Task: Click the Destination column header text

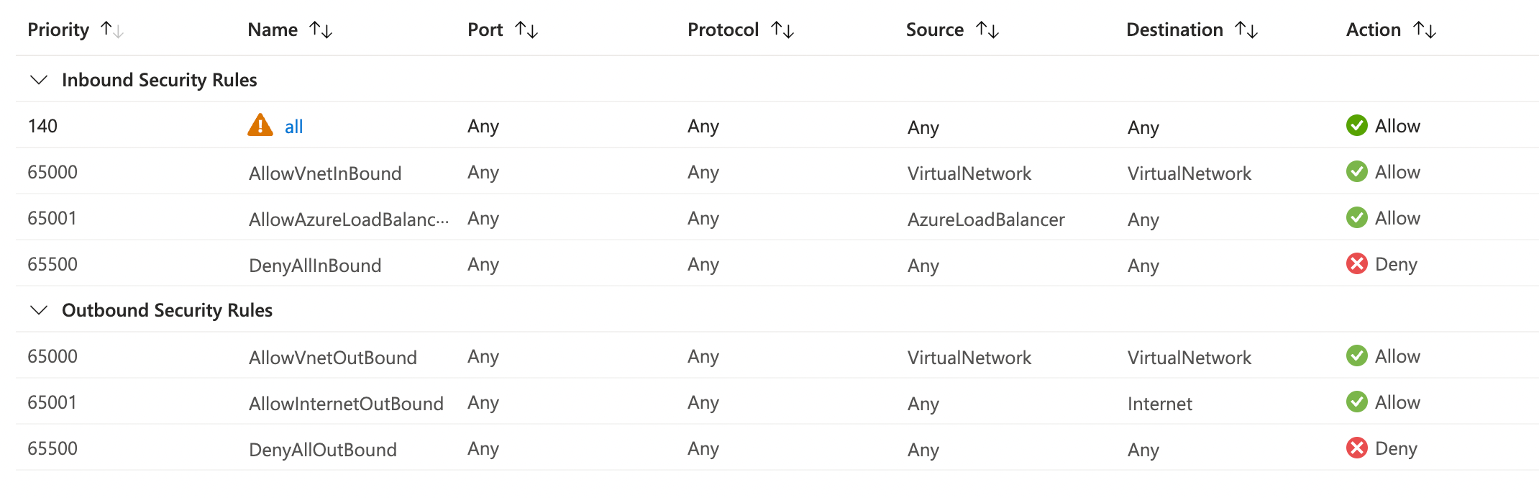Action: pyautogui.click(x=1174, y=30)
